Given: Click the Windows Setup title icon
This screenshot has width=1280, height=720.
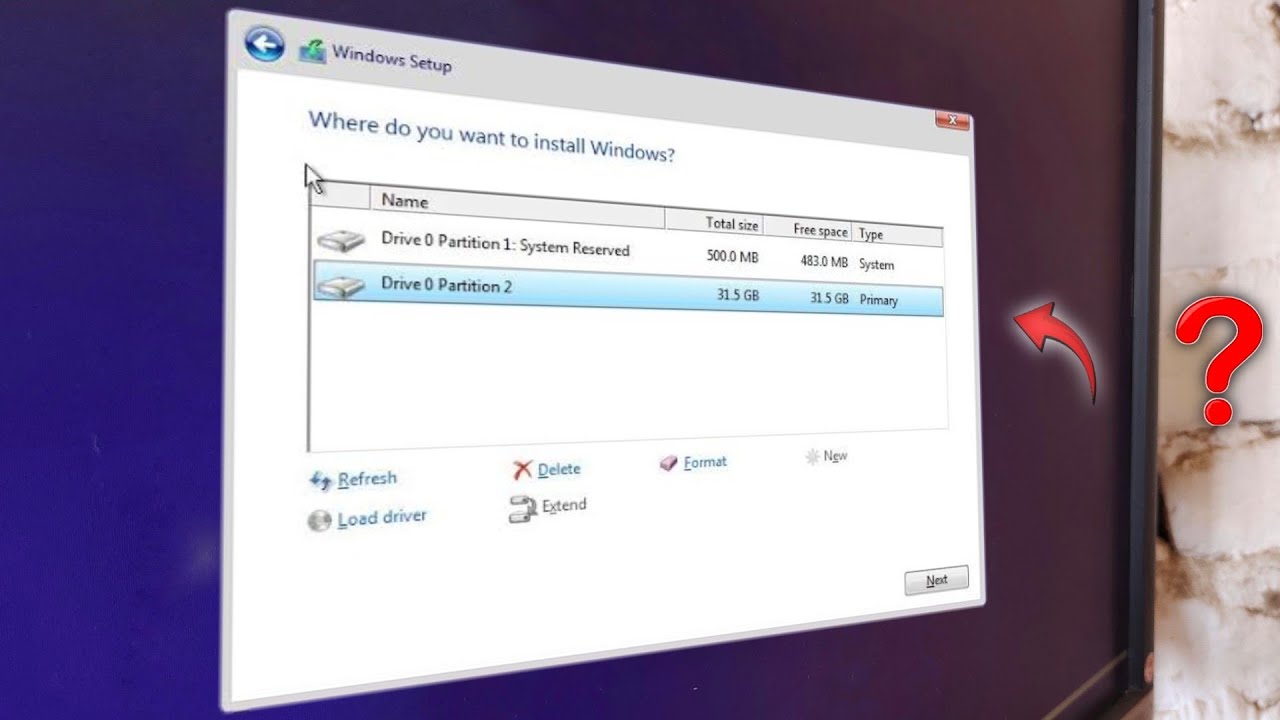Looking at the screenshot, I should click(312, 51).
